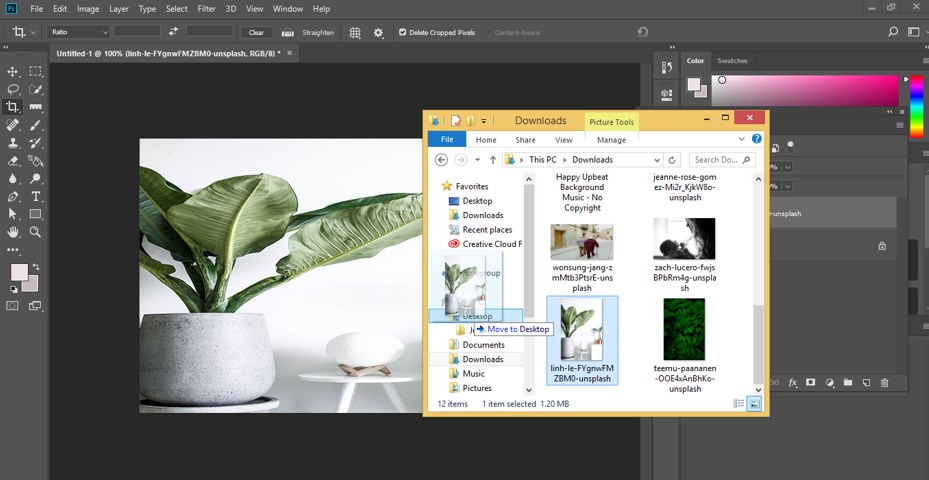The image size is (929, 480).
Task: Toggle Delete Cropped Pixels checkbox
Action: pos(403,32)
